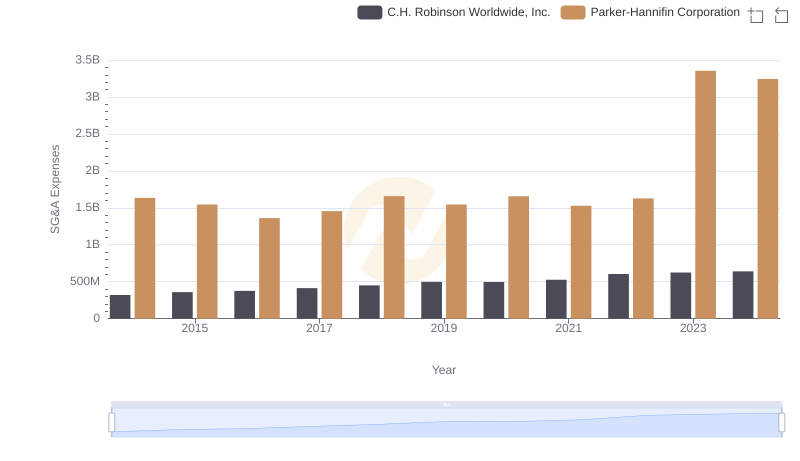The height and width of the screenshot is (461, 800).
Task: Select the Parker-Hannifin 2014 bar
Action: point(145,258)
